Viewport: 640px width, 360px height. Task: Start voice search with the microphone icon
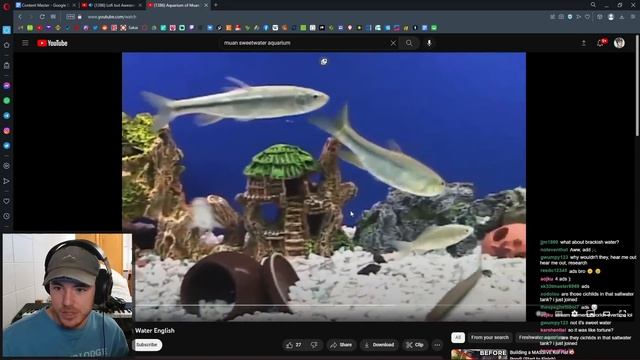[x=429, y=43]
